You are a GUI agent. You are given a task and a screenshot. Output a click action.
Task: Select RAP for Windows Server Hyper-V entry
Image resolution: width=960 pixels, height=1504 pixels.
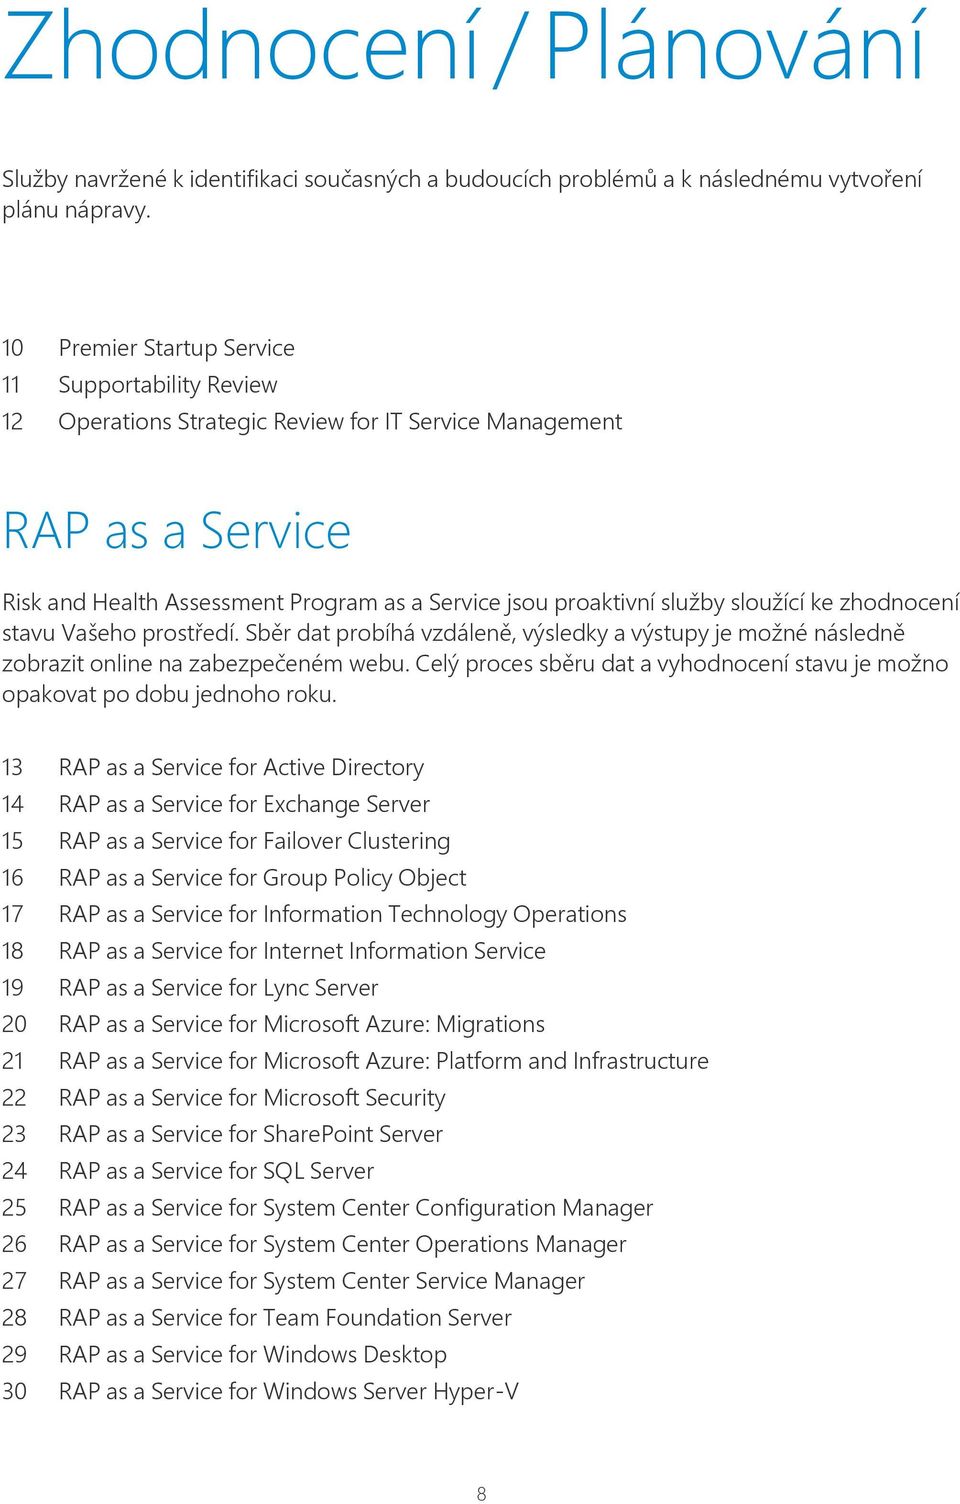[x=289, y=1391]
